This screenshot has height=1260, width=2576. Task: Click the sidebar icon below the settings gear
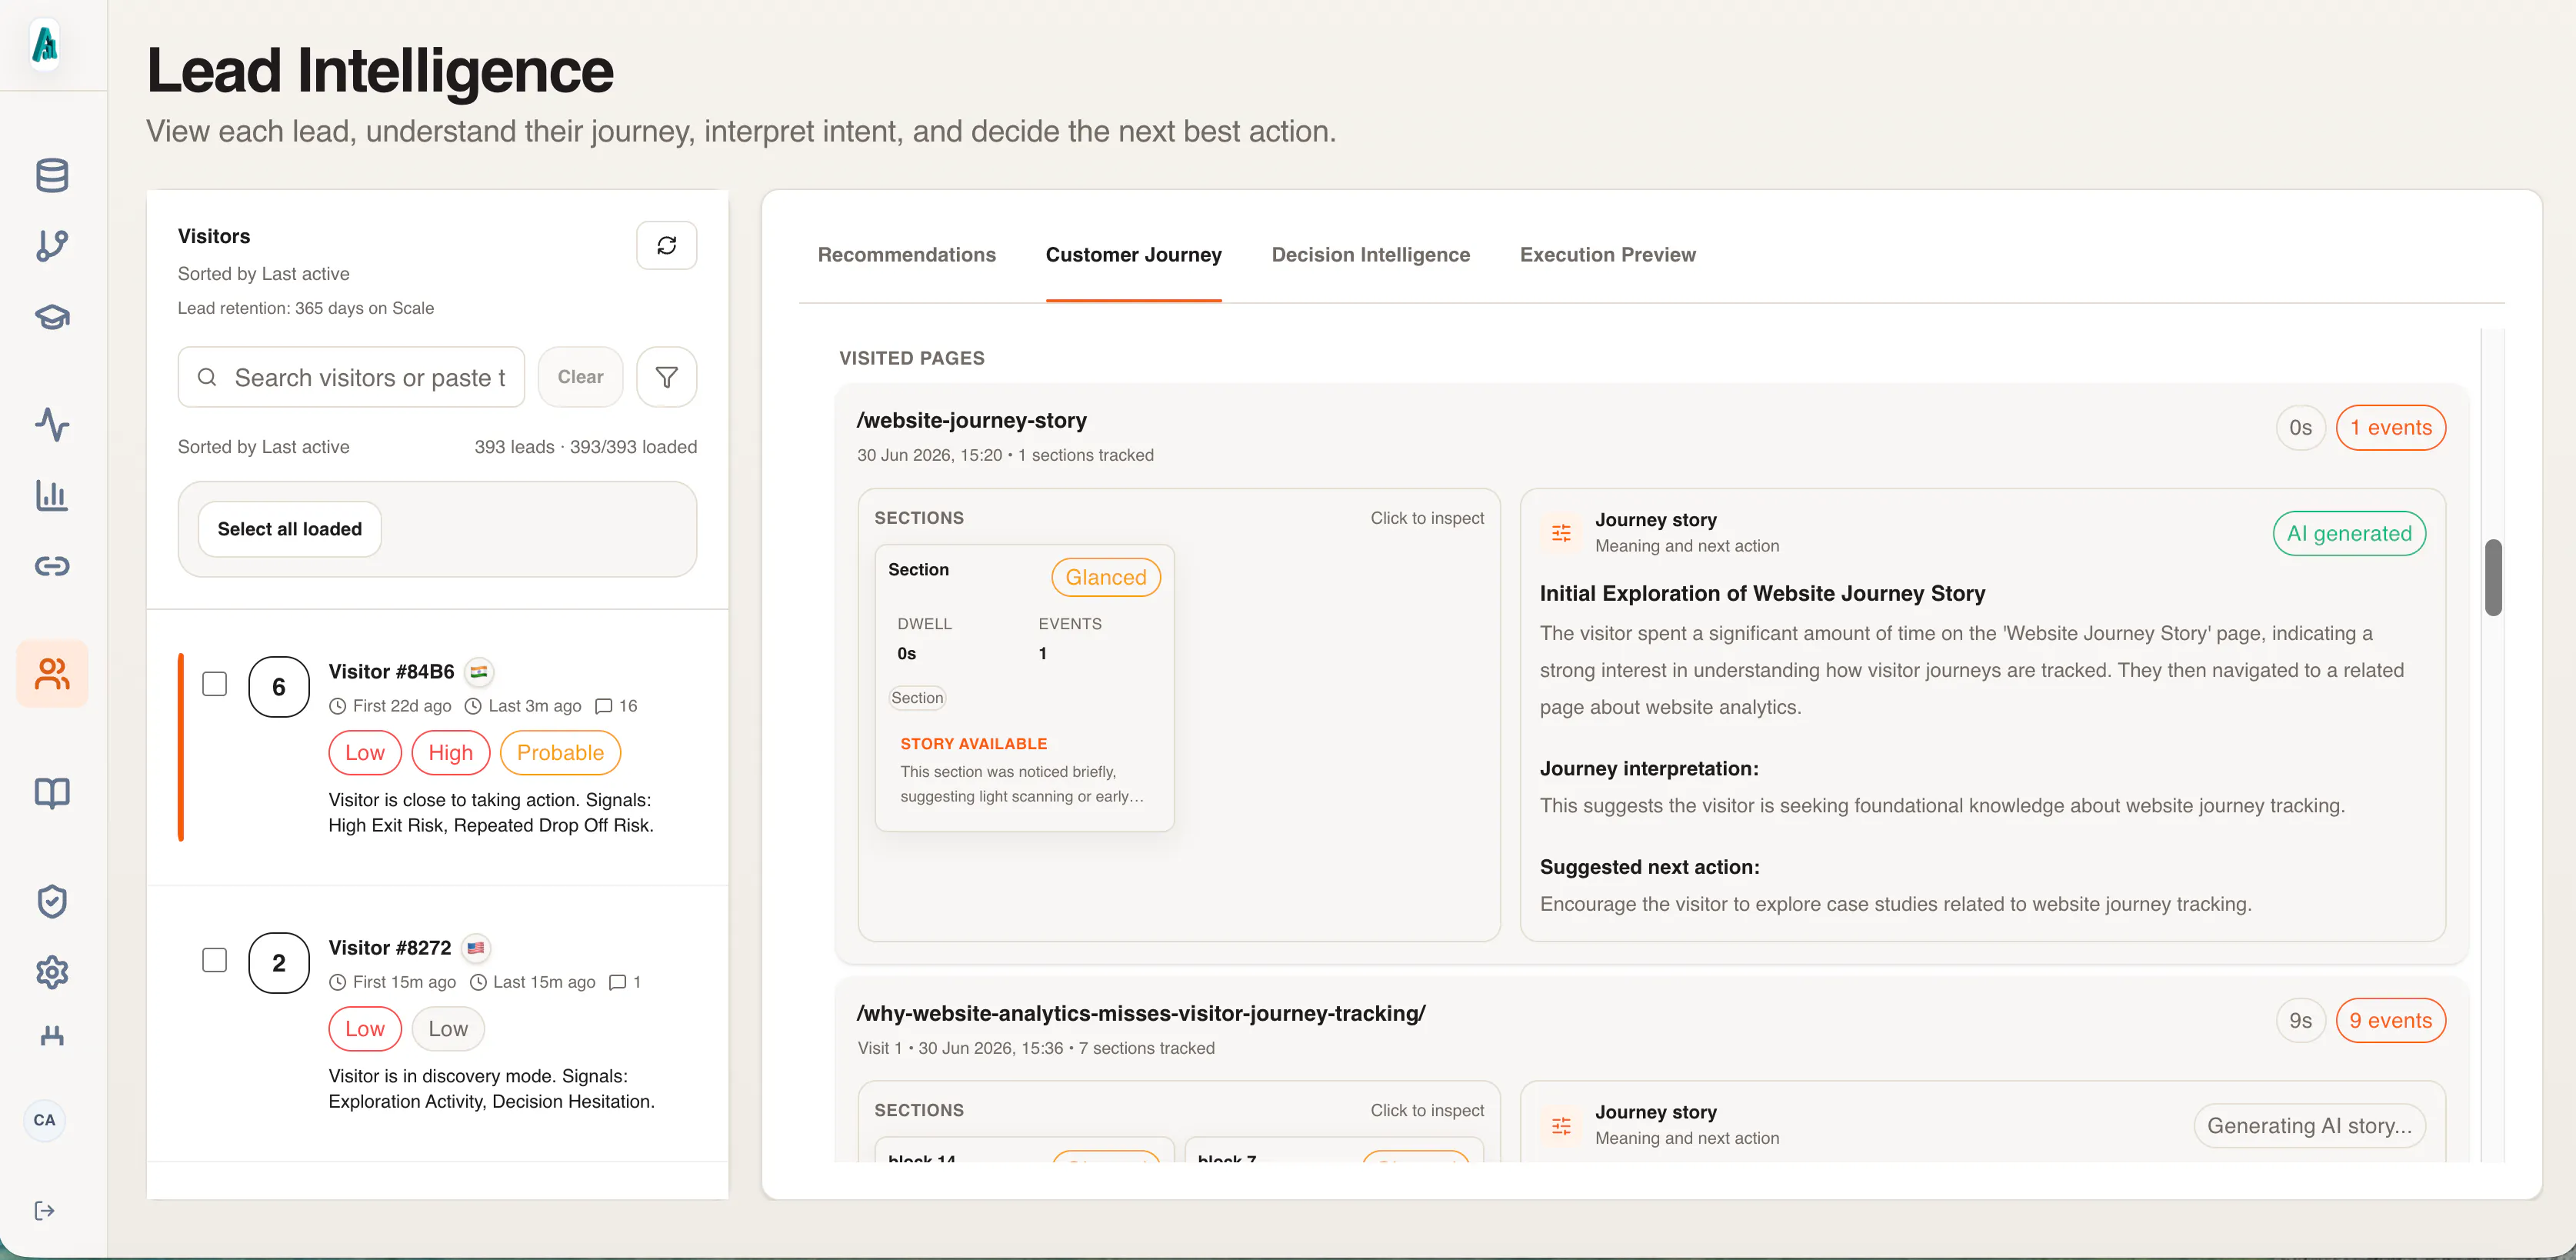[x=52, y=1036]
